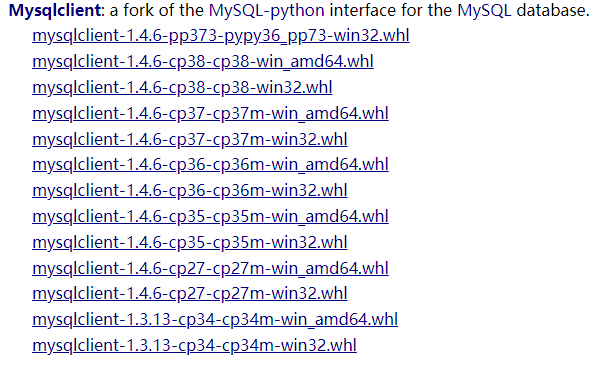Get mysqlclient-1.4.6-cp38-cp38-win32.whl file
Screen dimensions: 611x370
pos(182,87)
